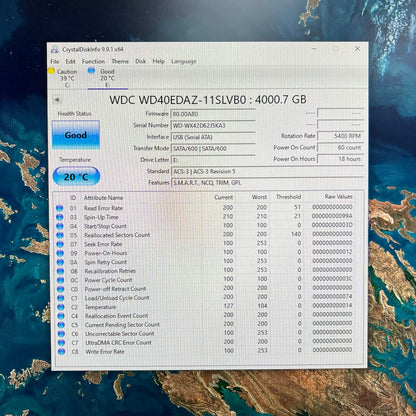Viewport: 416px width, 416px height.
Task: Click the status orb for Power Cycle Count
Action: tap(60, 280)
